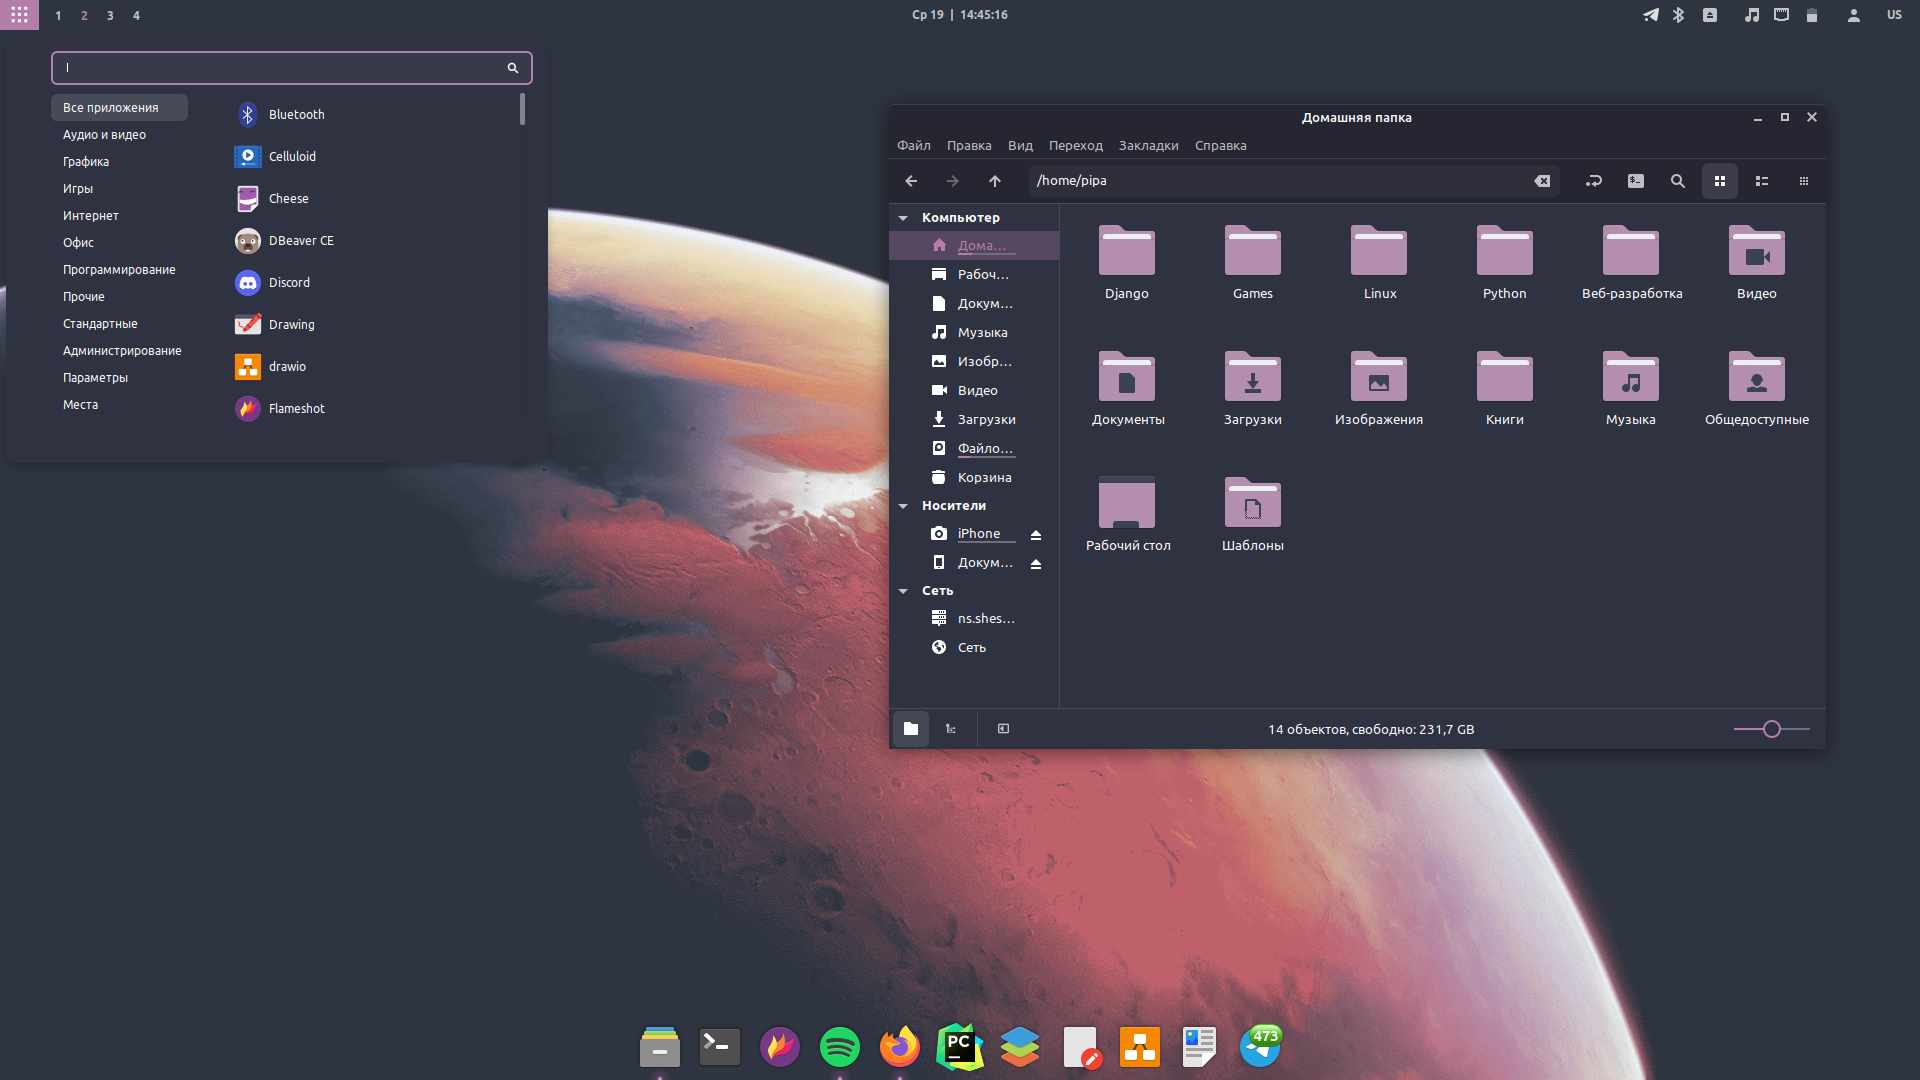Select the Аудио и видео category

(119, 135)
